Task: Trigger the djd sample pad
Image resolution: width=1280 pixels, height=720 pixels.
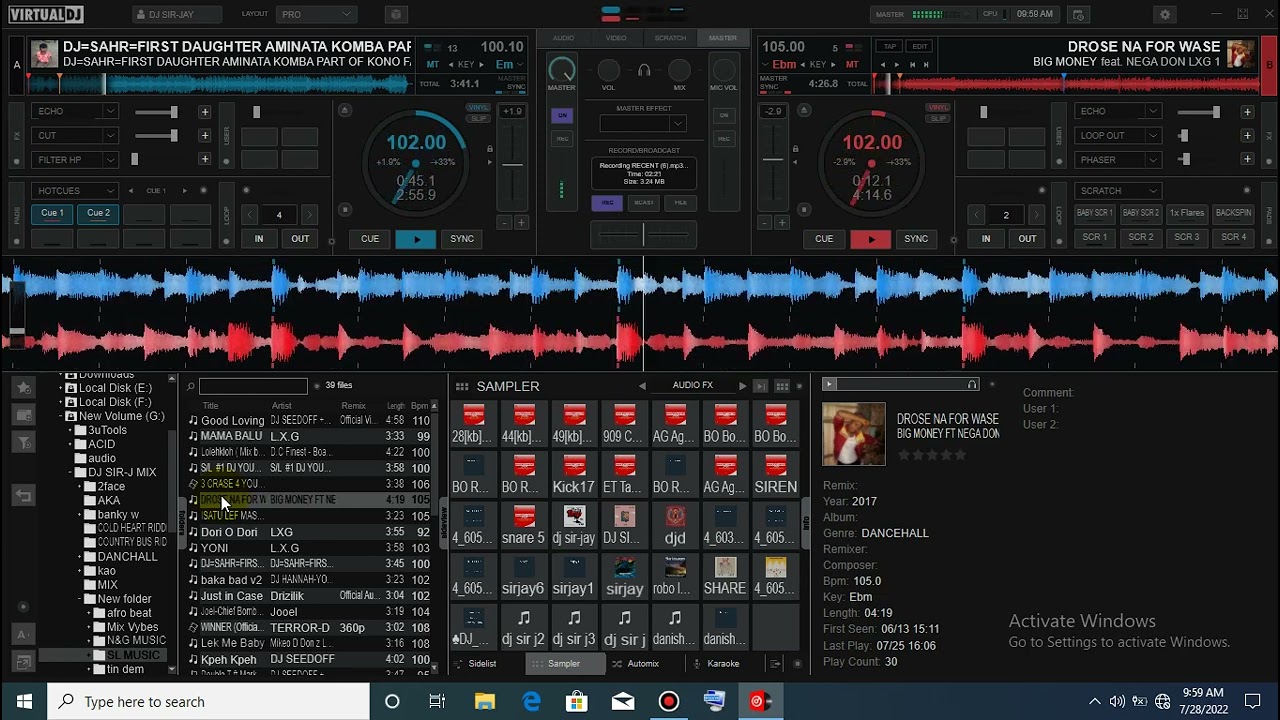Action: coord(675,525)
